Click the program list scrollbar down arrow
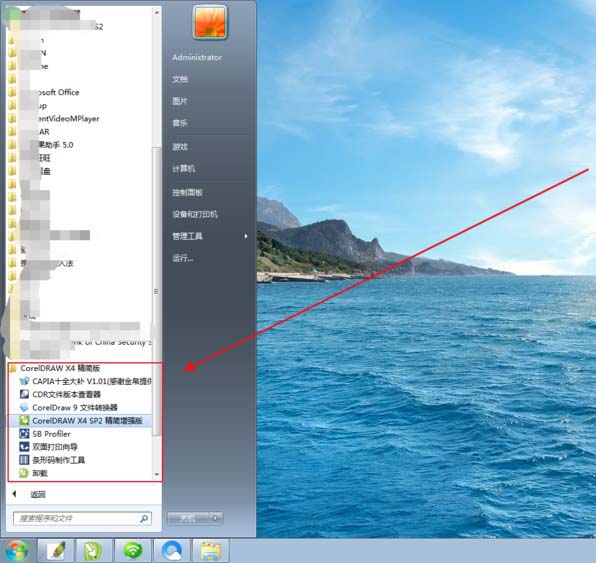The image size is (596, 563). pos(157,474)
